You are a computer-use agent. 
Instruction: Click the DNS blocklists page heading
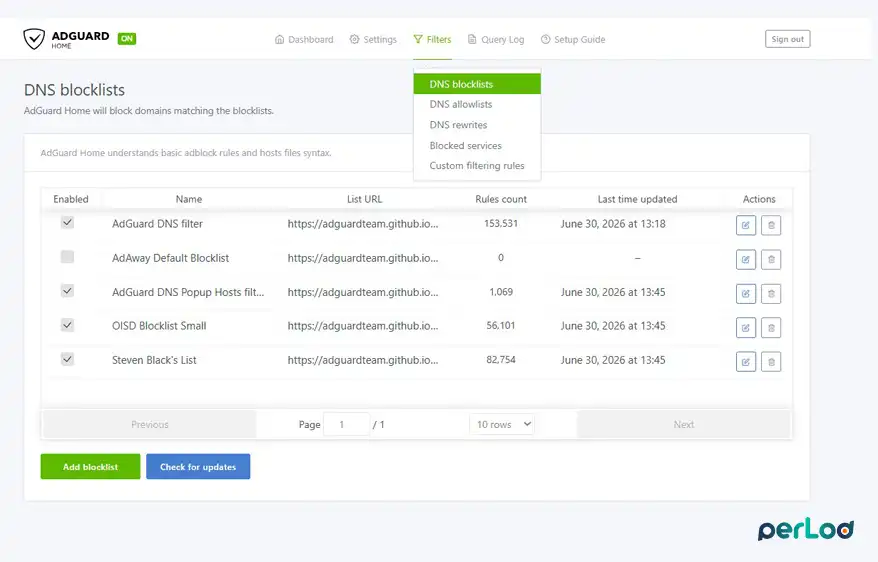coord(74,90)
